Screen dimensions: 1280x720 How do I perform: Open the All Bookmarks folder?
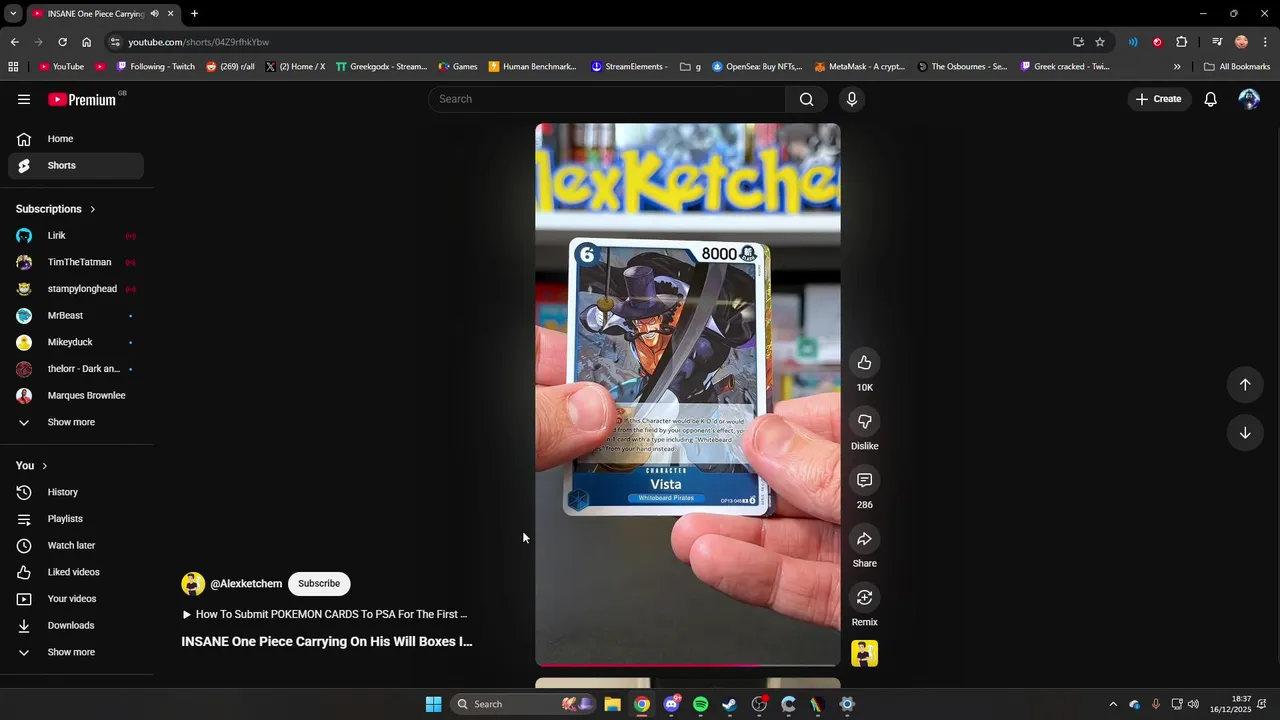pos(1237,67)
